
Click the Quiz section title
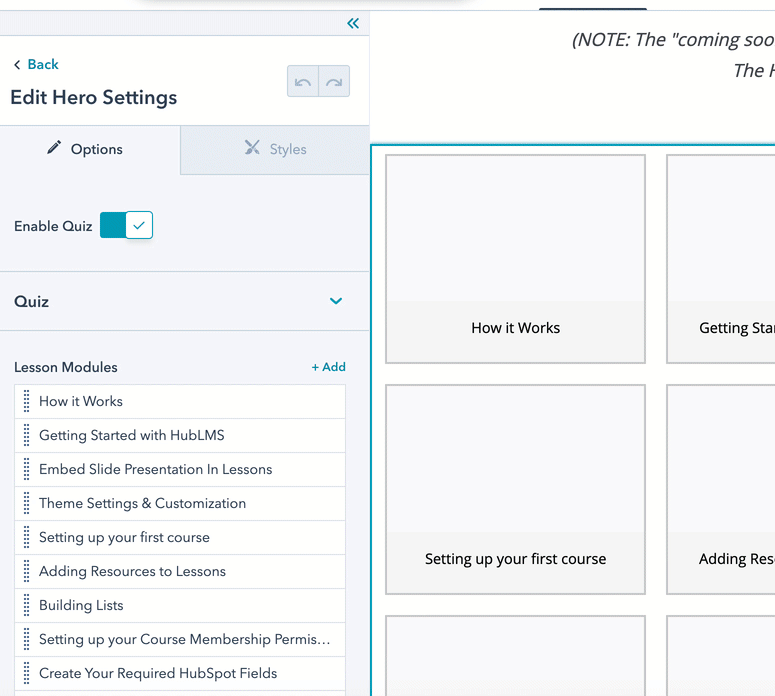tap(31, 302)
